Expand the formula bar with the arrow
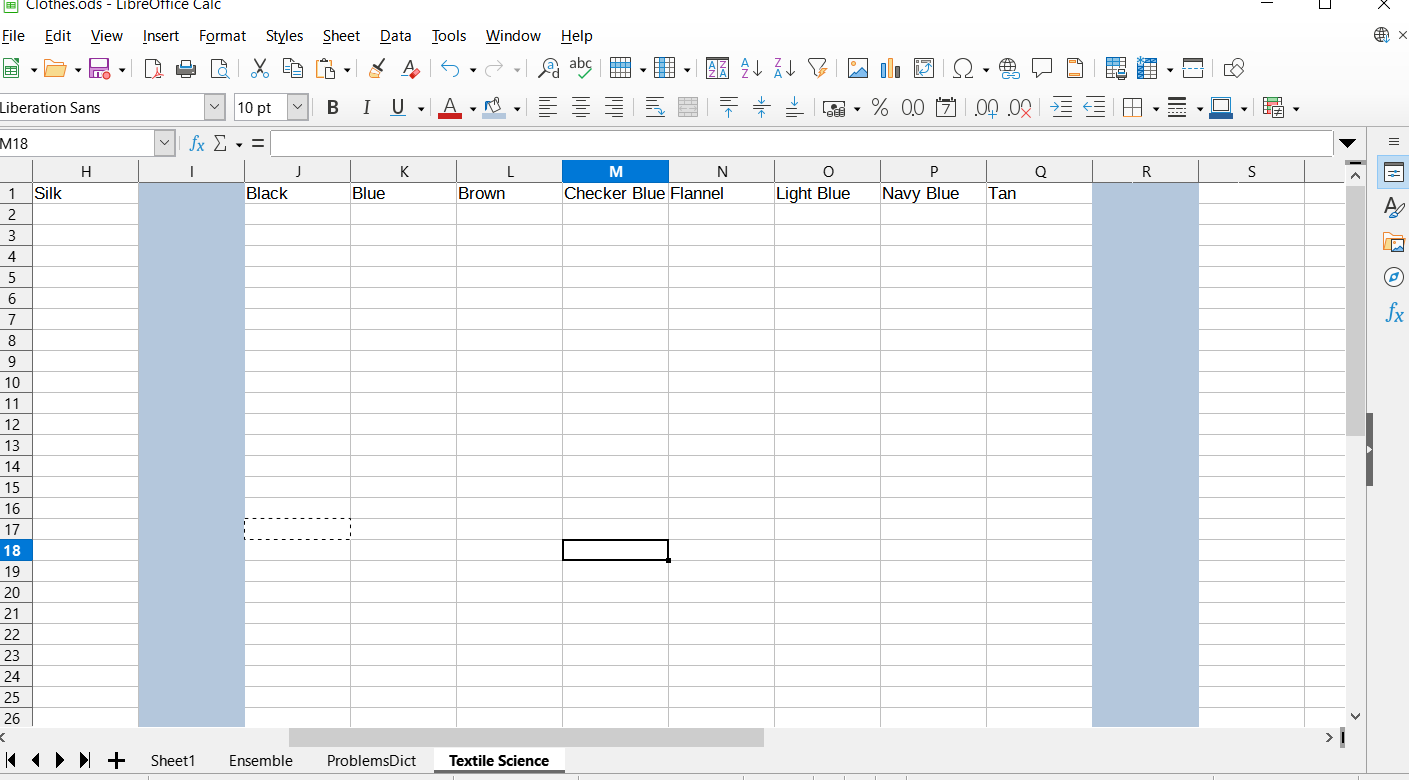Viewport: 1409px width, 780px height. point(1348,144)
